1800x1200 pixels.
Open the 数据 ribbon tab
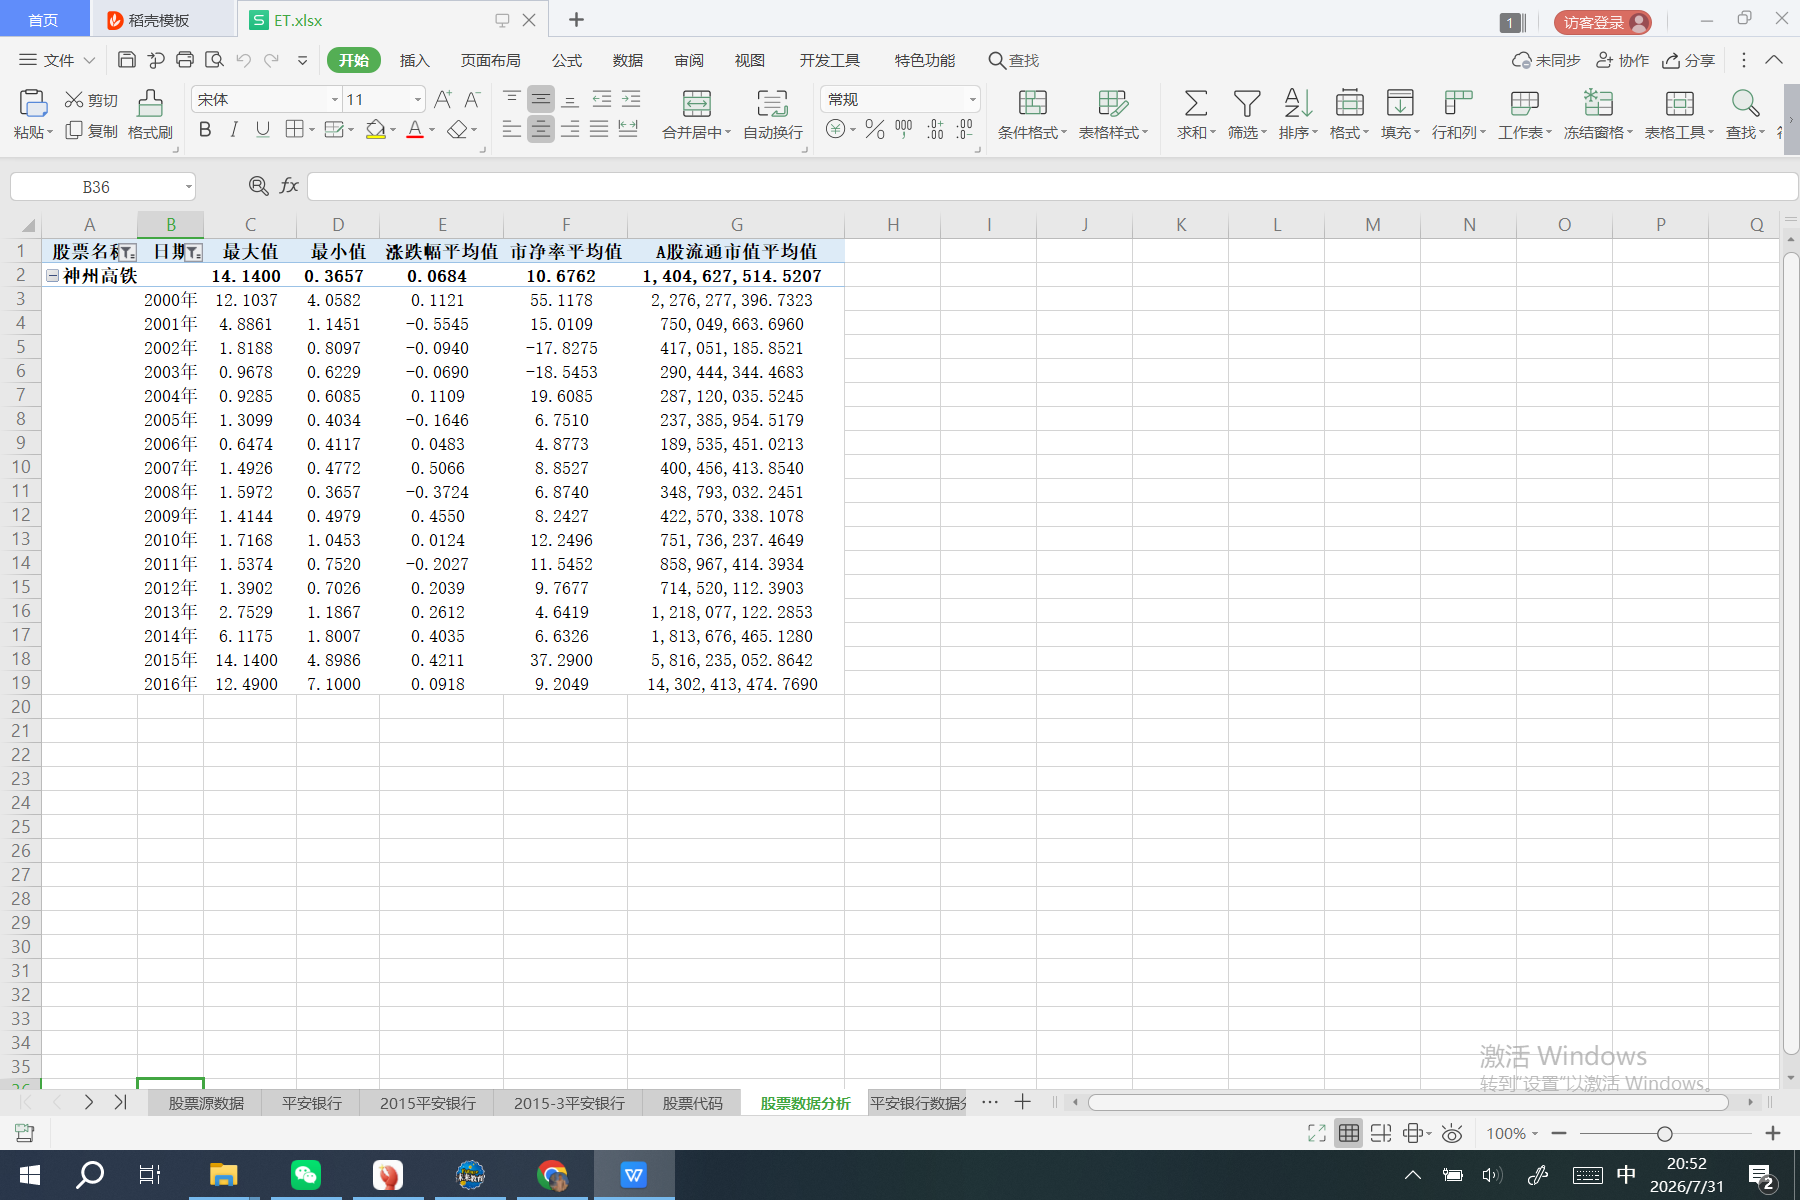point(627,60)
